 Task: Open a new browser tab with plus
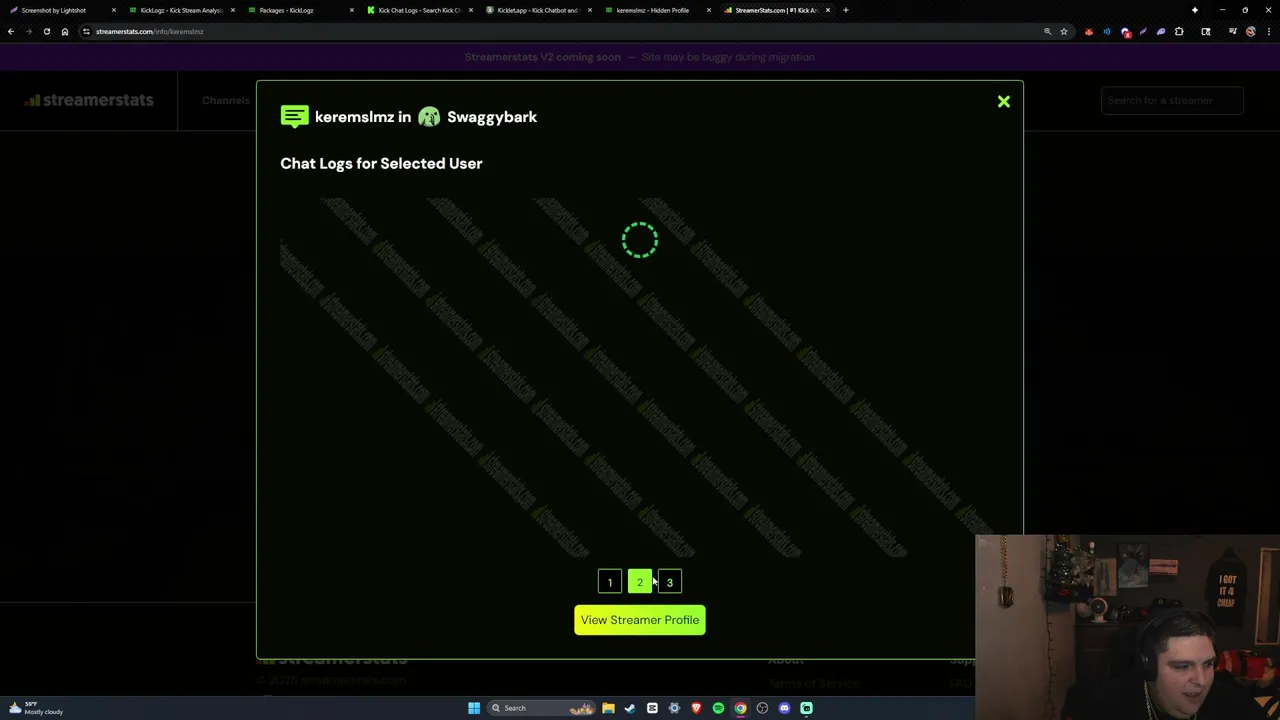[x=846, y=10]
